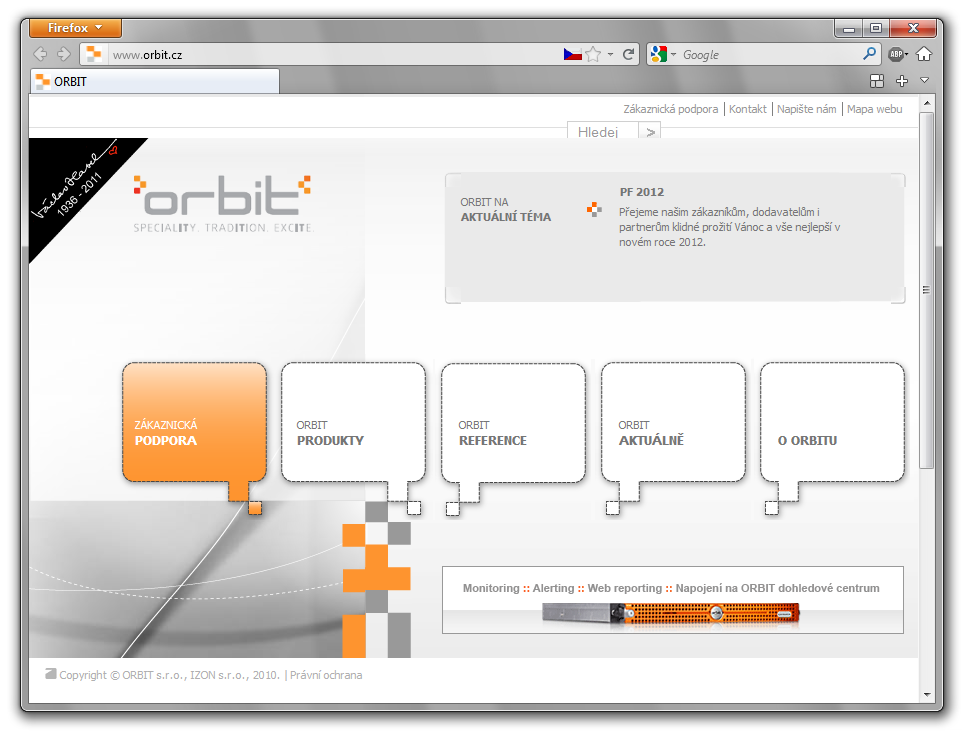Screen dimensions: 970x733
Task: Click the ORBIT NA AKTUÁLNÍ TÉMA label
Action: pos(505,210)
